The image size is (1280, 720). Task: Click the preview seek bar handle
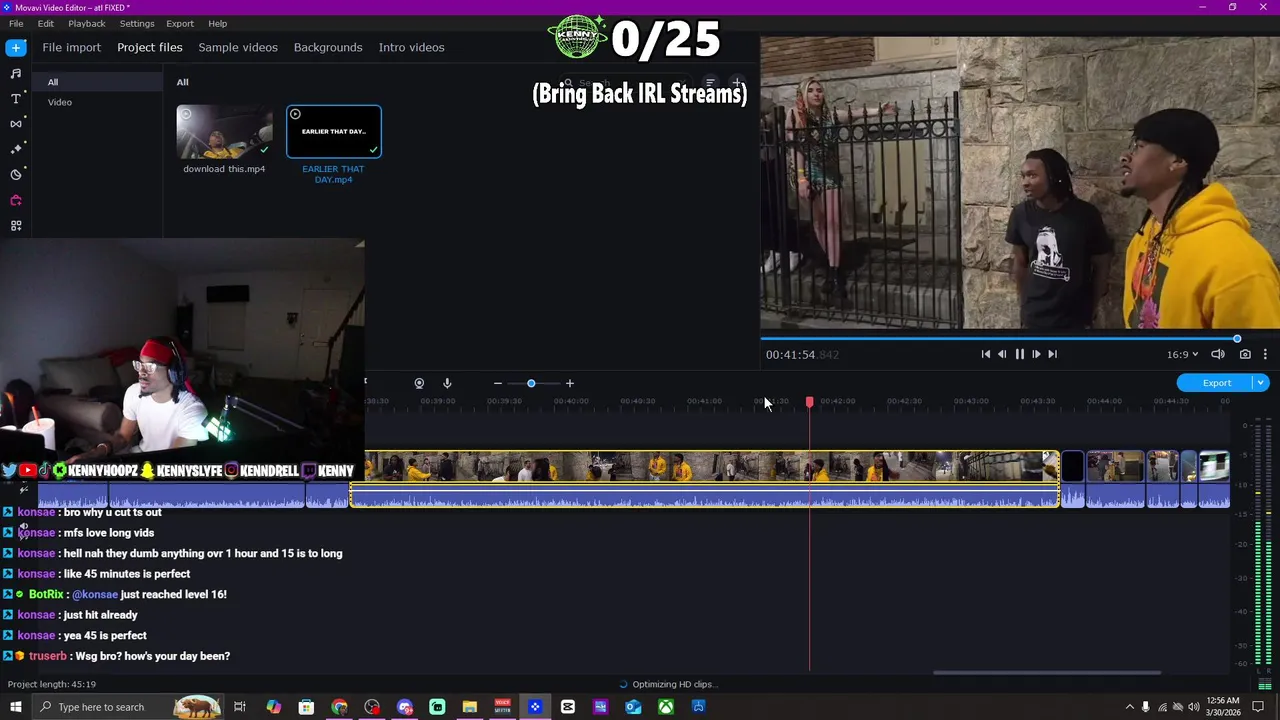1237,339
